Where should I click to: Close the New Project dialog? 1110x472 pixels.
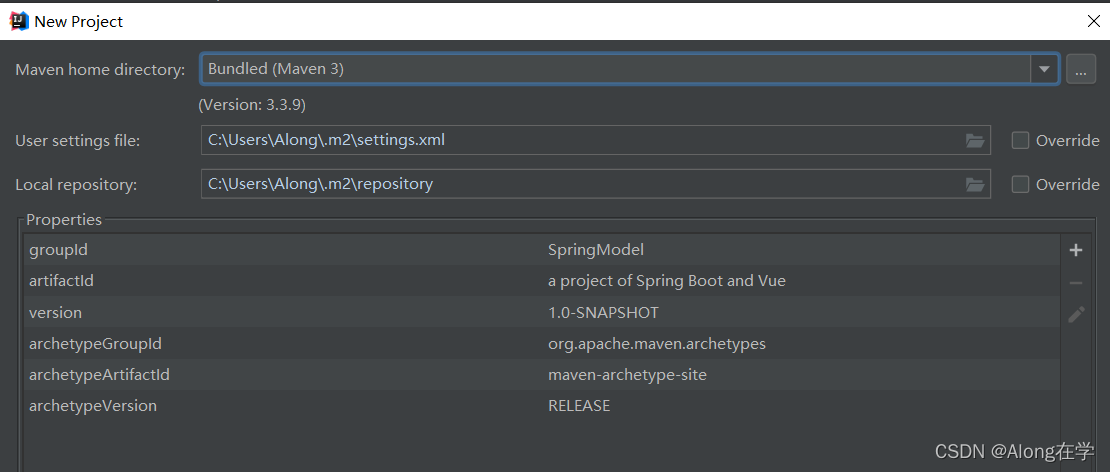1093,21
